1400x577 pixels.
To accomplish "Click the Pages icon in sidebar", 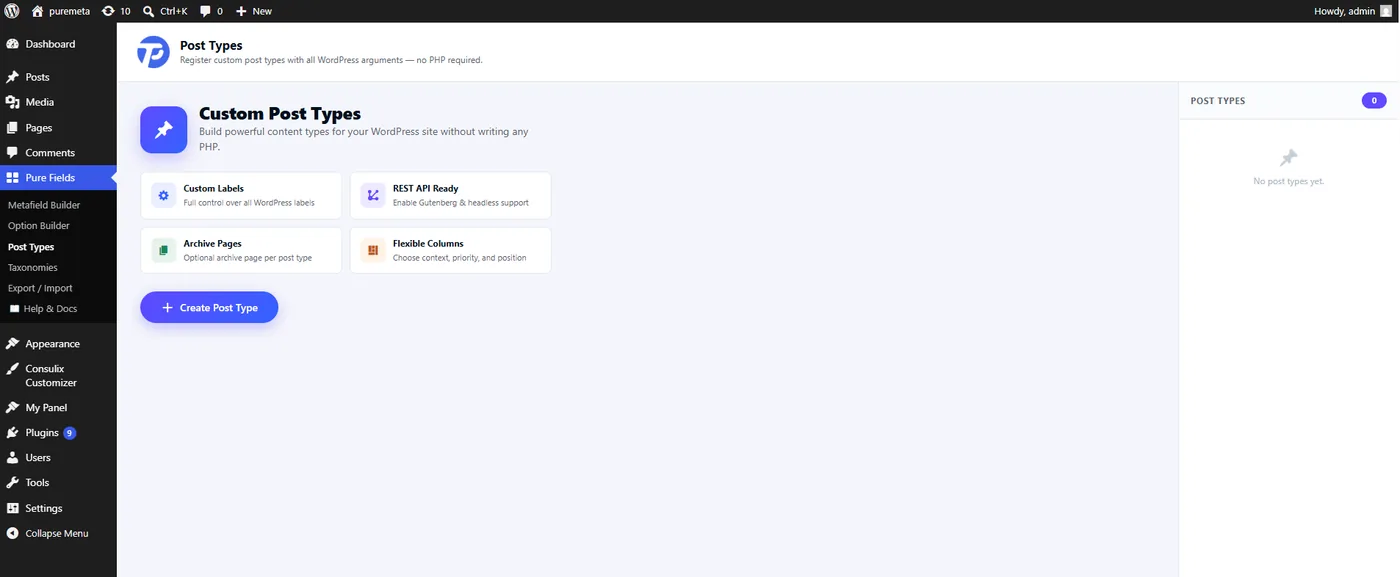I will 12,128.
